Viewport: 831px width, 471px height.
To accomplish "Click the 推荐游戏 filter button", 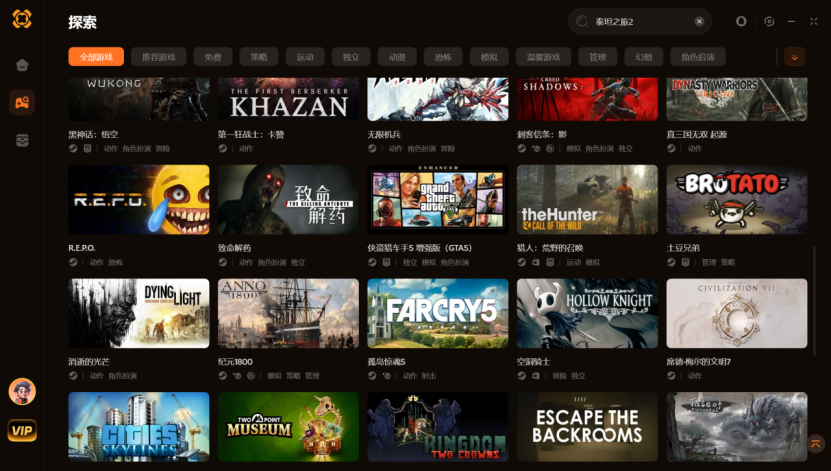I will point(158,57).
